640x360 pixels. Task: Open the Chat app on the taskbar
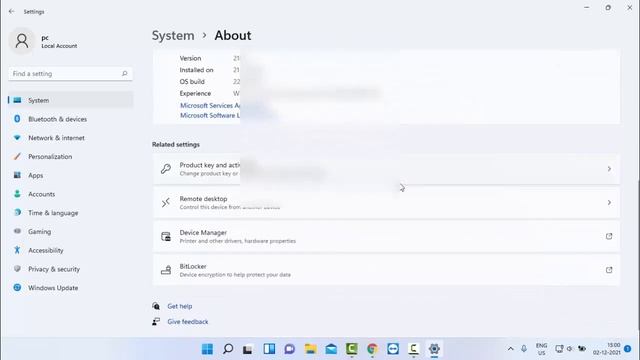[290, 349]
